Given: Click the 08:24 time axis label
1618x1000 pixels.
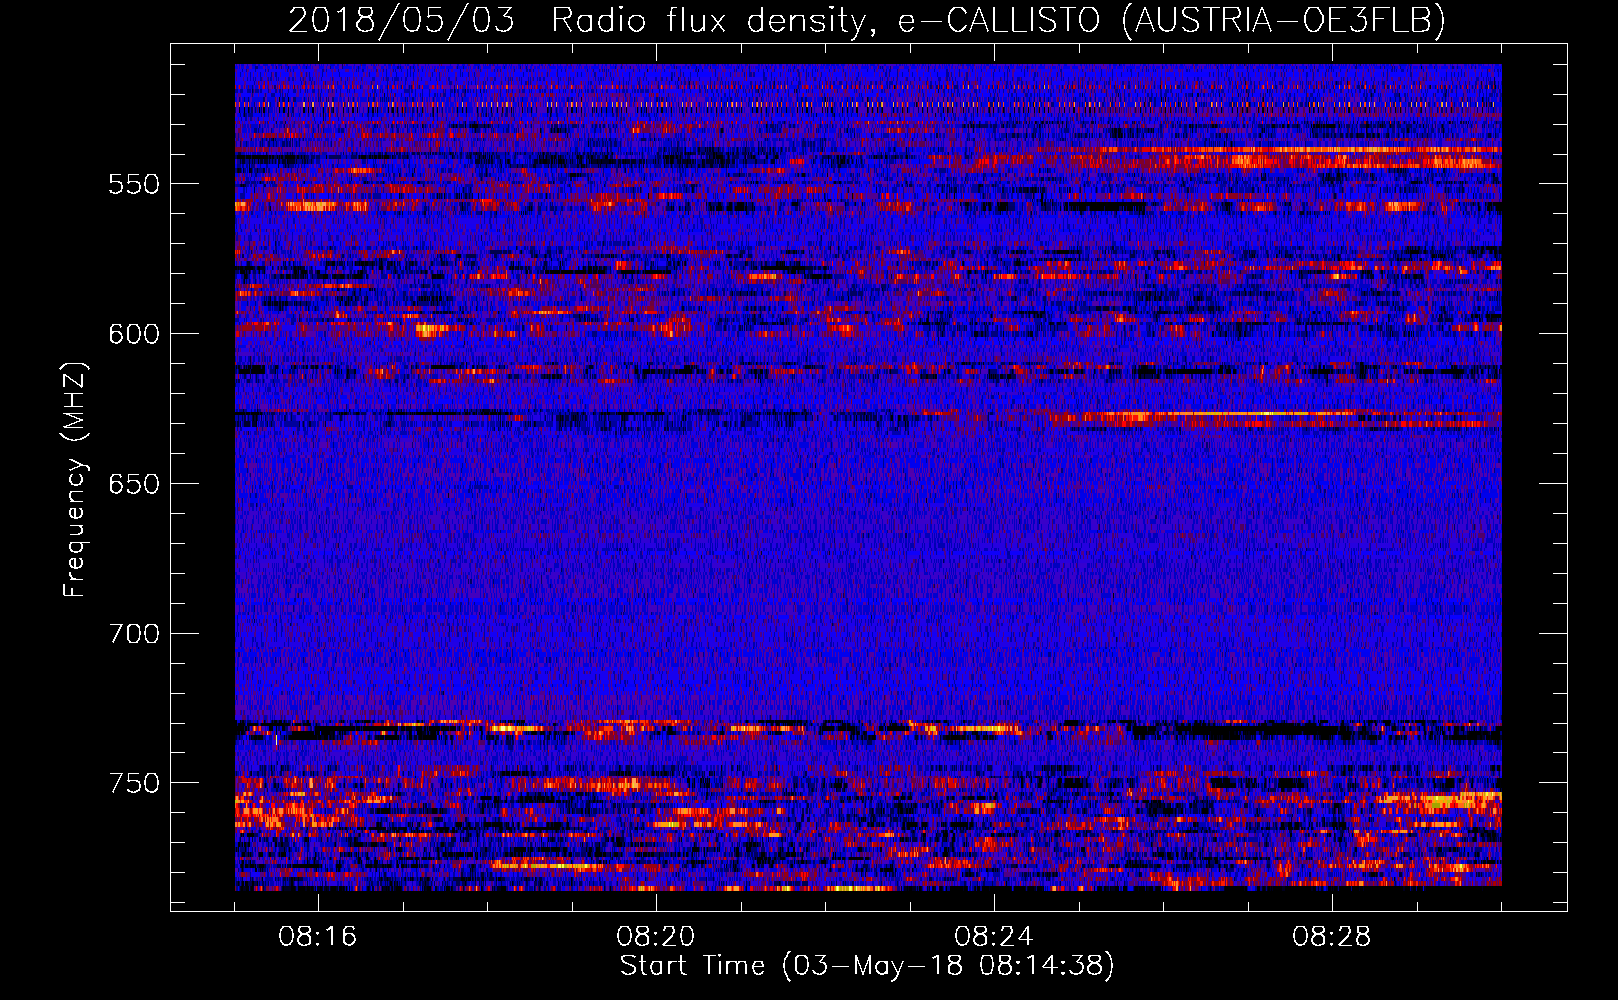Looking at the screenshot, I should coord(994,937).
